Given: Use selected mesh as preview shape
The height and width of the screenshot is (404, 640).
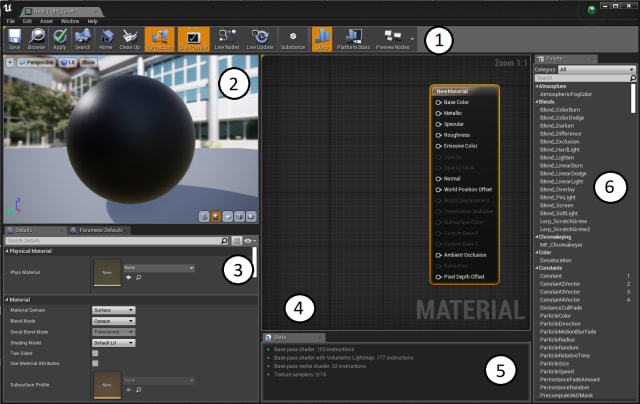Looking at the screenshot, I should [x=251, y=216].
